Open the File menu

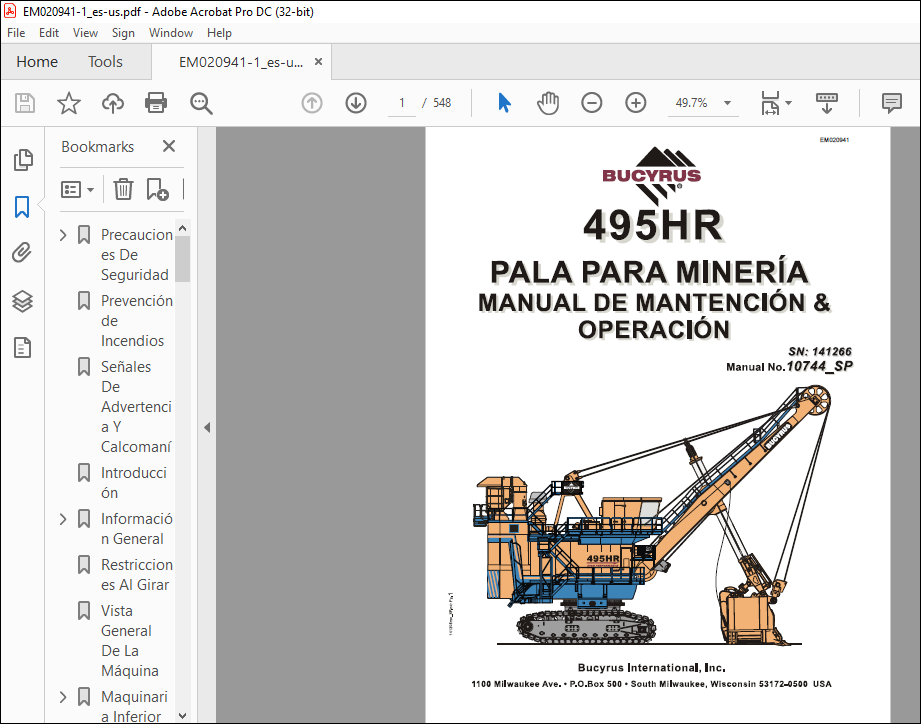tap(16, 33)
